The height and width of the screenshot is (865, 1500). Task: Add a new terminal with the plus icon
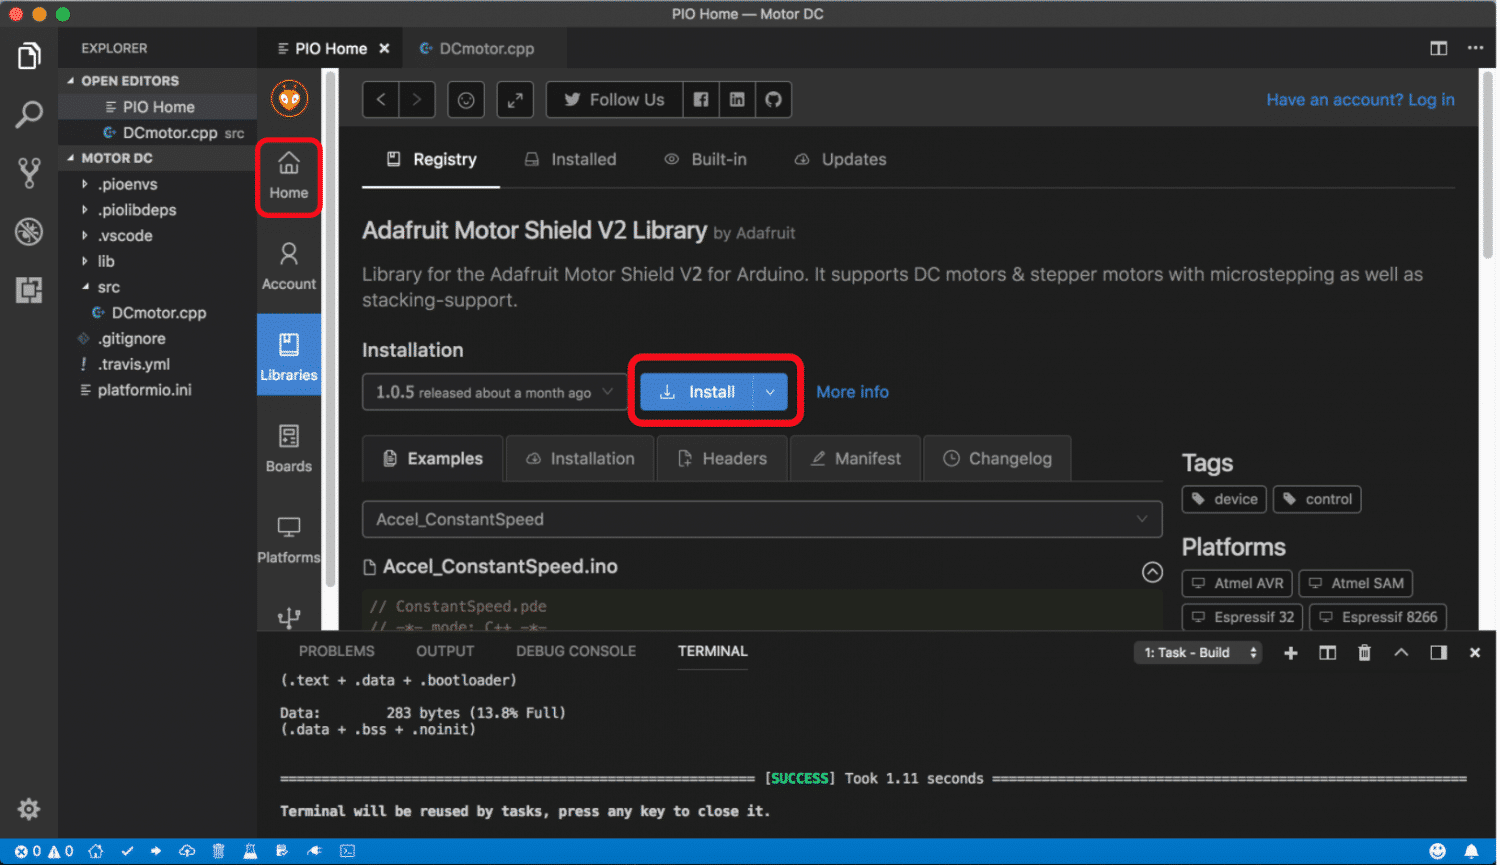coord(1291,653)
